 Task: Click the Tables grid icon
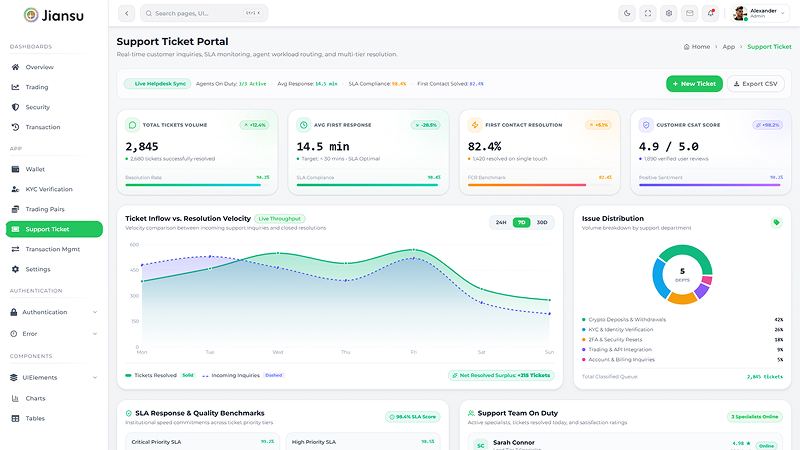coord(15,418)
